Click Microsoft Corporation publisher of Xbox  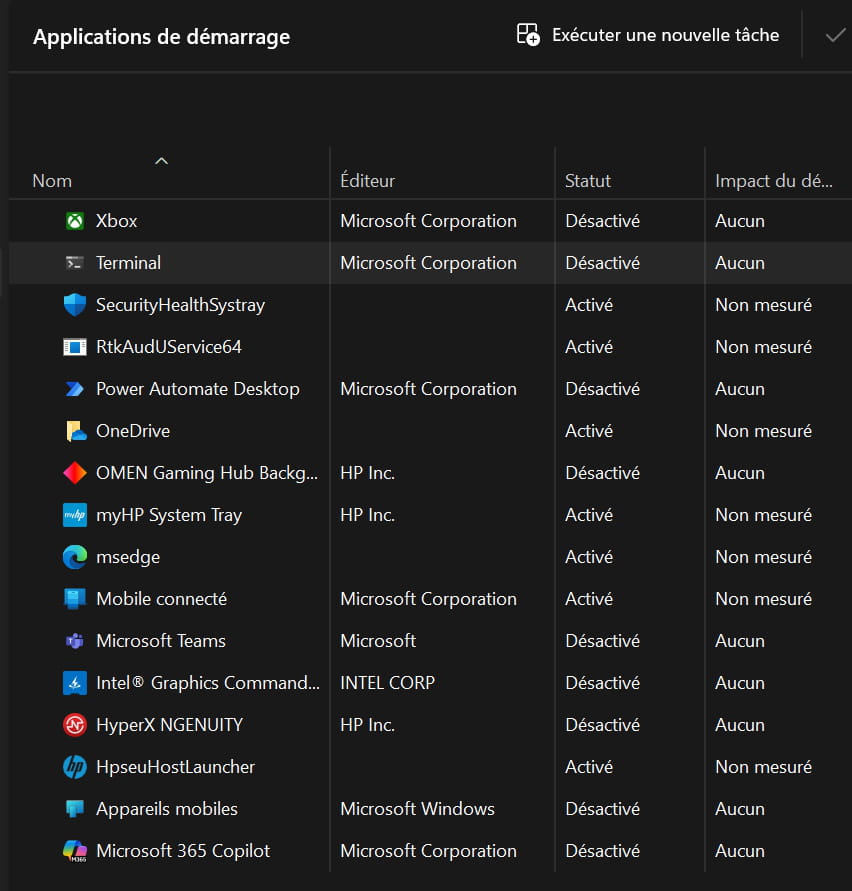point(428,220)
